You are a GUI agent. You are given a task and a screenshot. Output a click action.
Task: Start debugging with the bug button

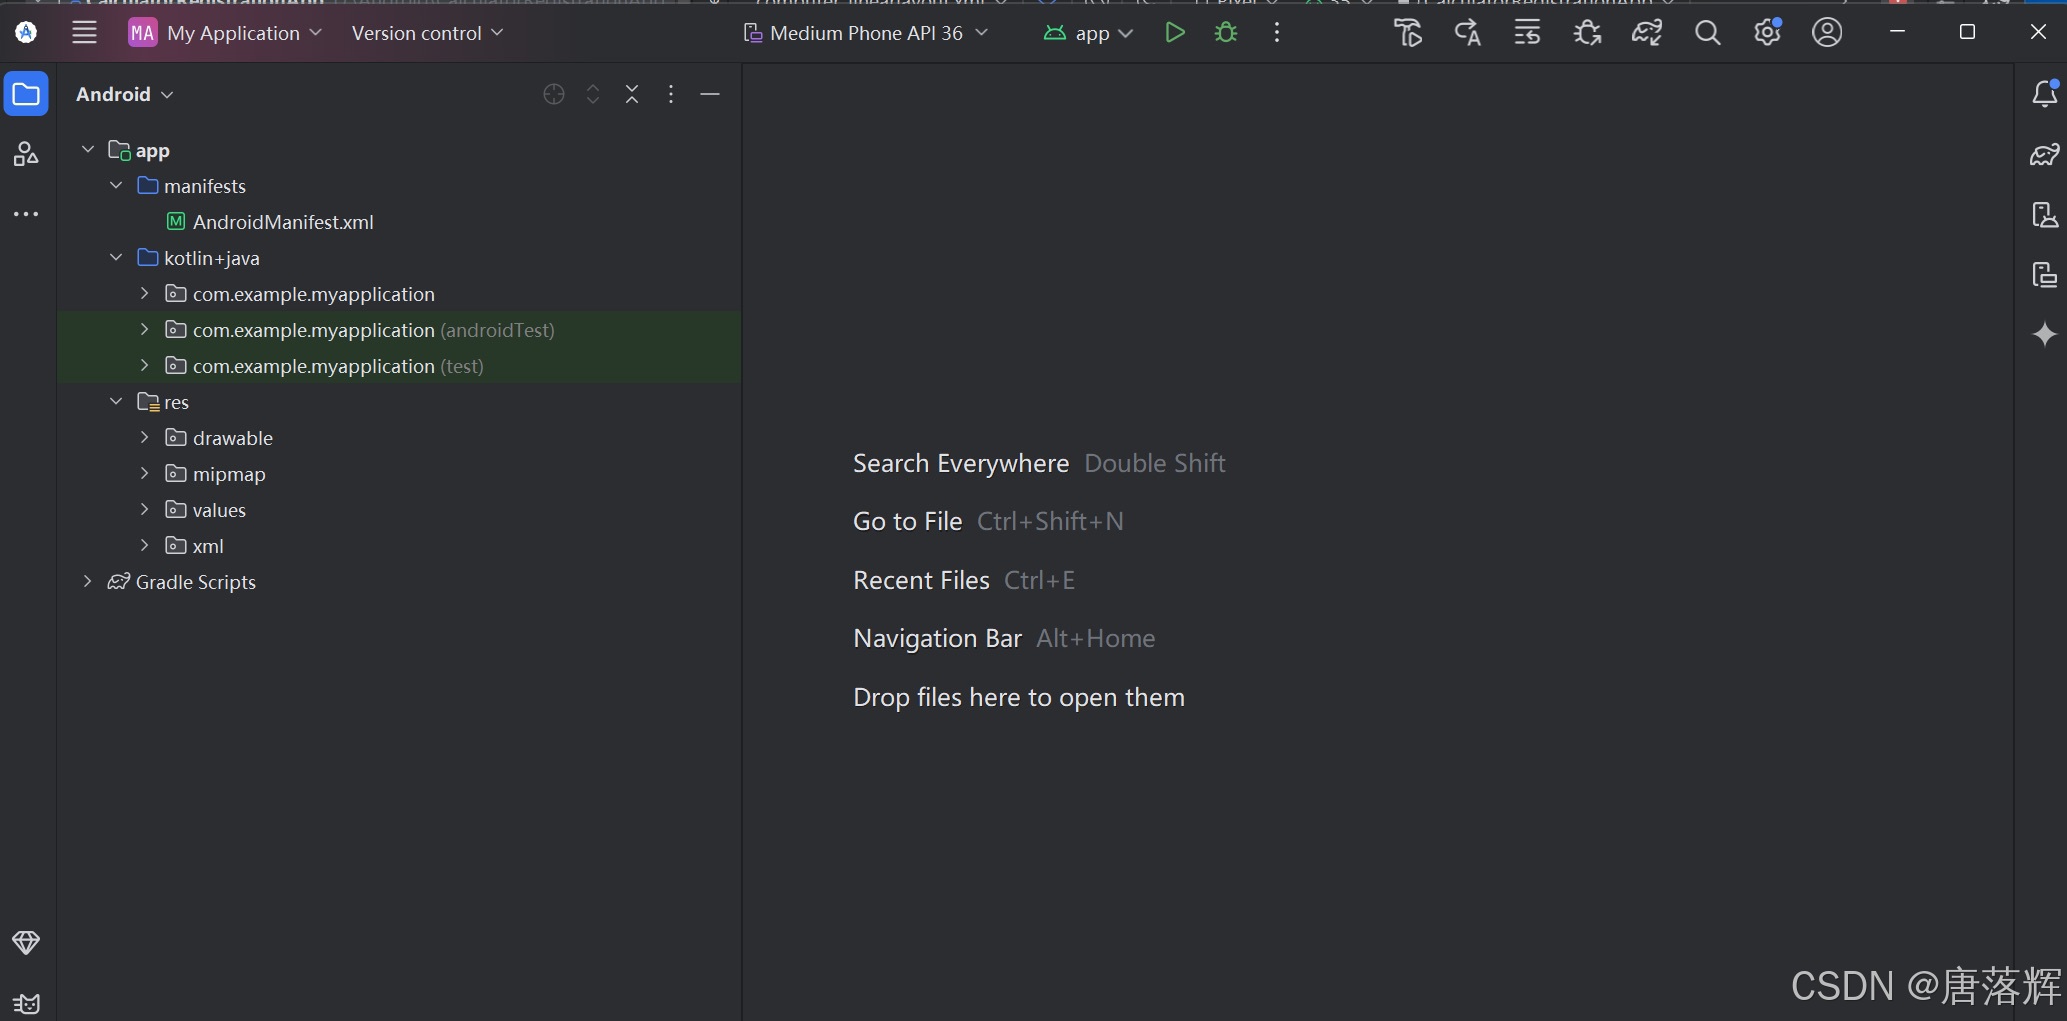1225,32
